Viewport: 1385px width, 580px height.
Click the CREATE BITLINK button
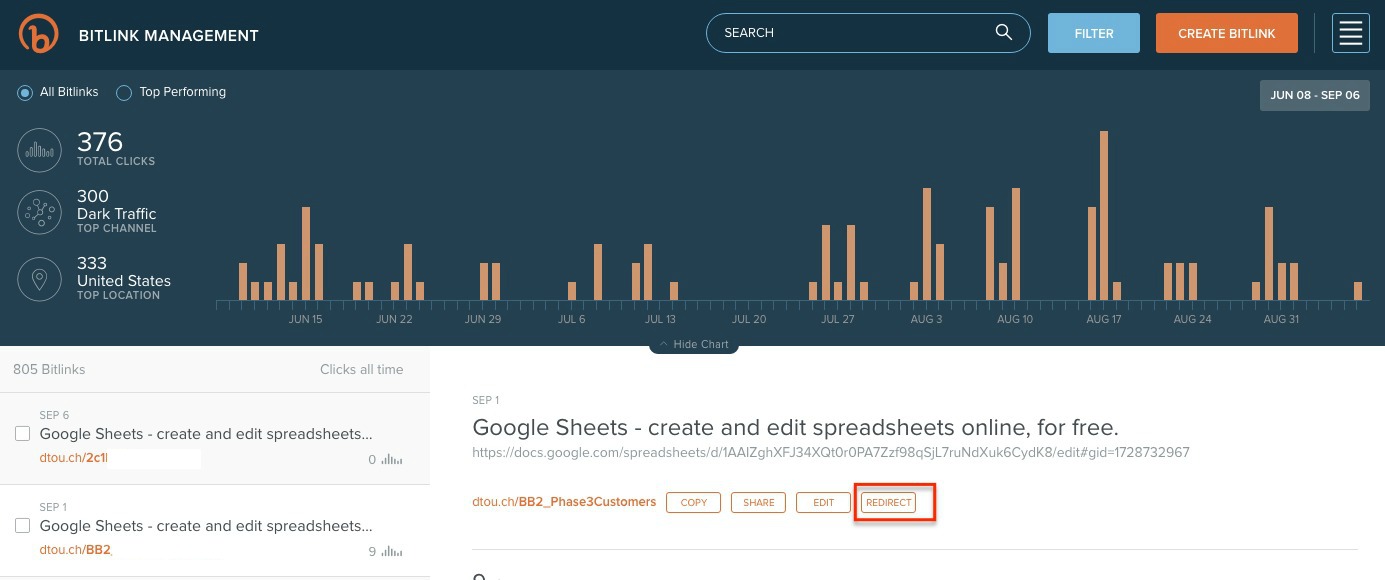1226,33
